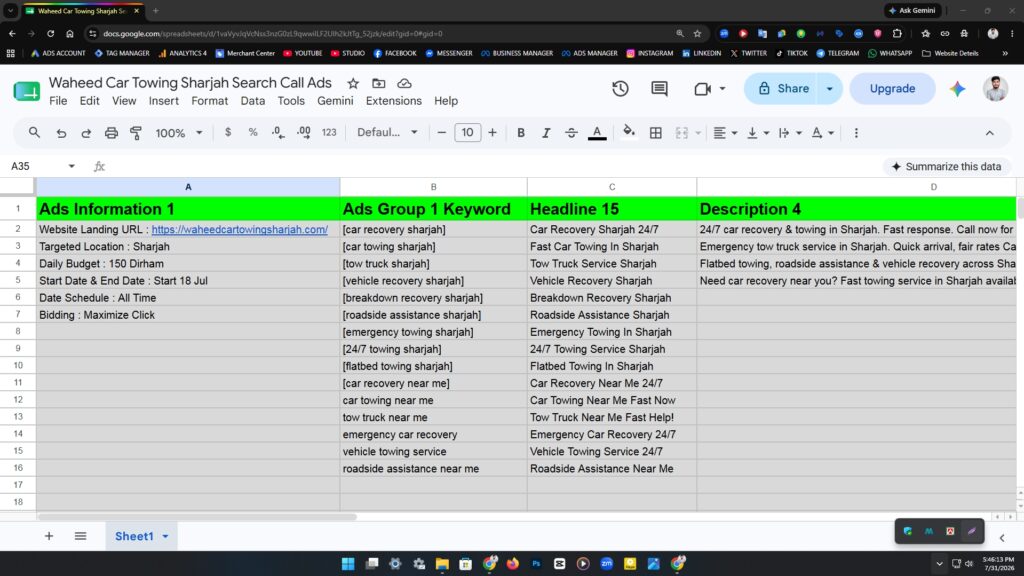Viewport: 1024px width, 576px height.
Task: Format as currency with dollar icon
Action: (227, 133)
